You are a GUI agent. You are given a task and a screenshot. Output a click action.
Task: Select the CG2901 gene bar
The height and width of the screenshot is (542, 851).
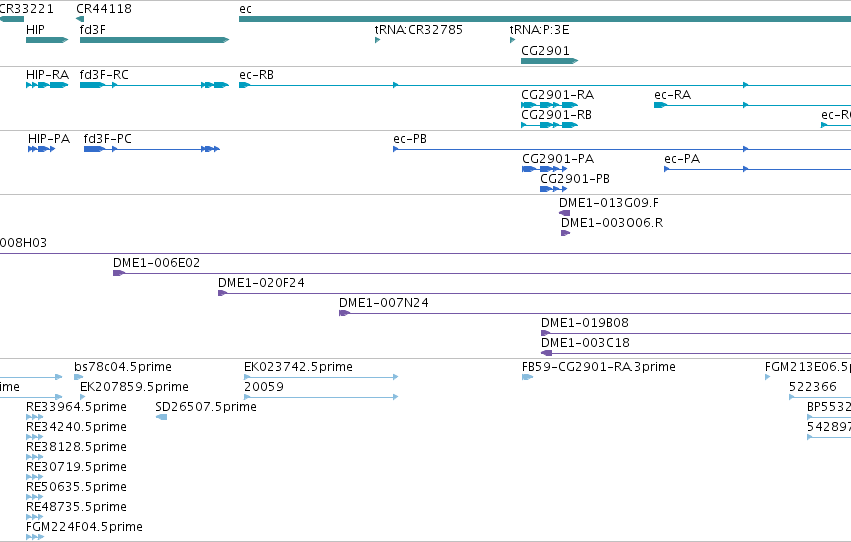(549, 61)
